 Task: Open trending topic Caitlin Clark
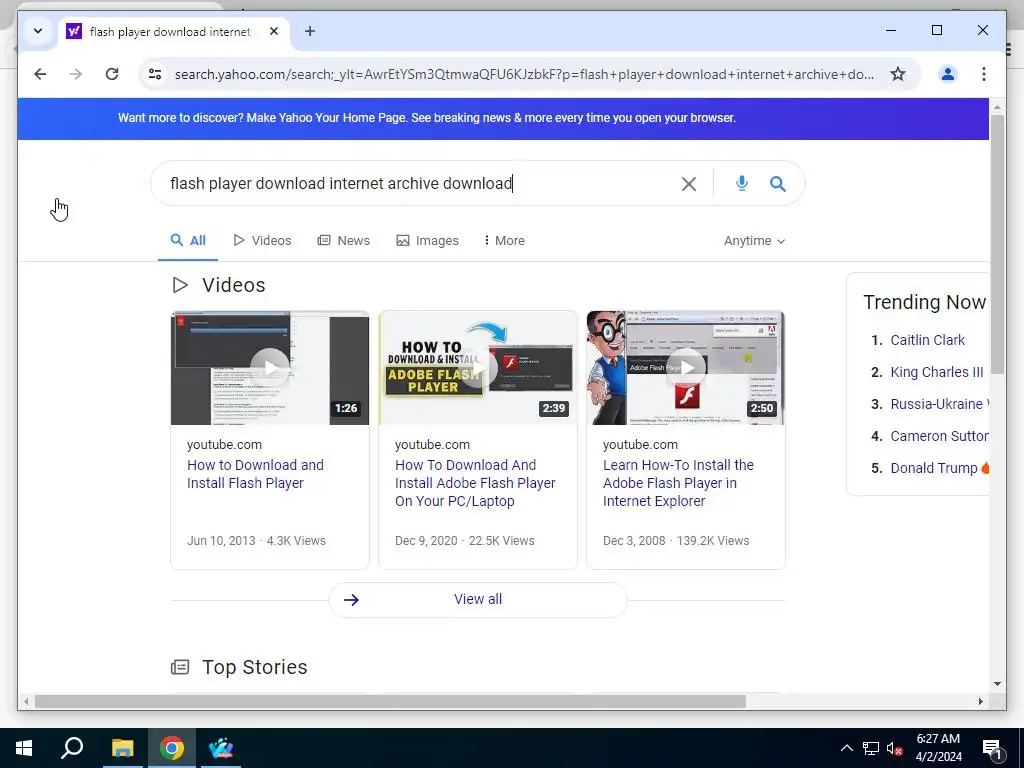(927, 340)
